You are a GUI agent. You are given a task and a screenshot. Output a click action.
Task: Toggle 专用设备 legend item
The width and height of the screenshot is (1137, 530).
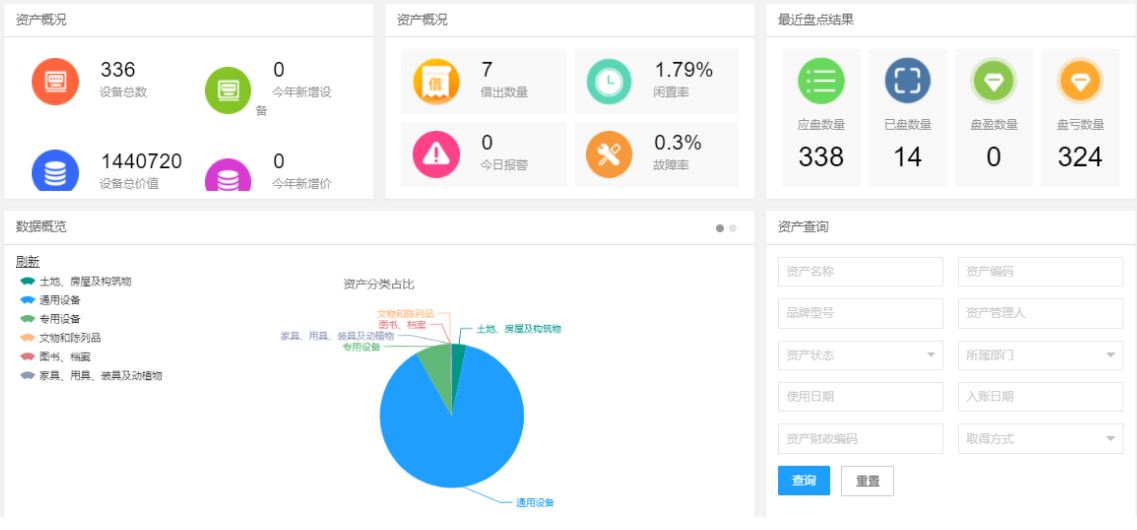[x=50, y=319]
